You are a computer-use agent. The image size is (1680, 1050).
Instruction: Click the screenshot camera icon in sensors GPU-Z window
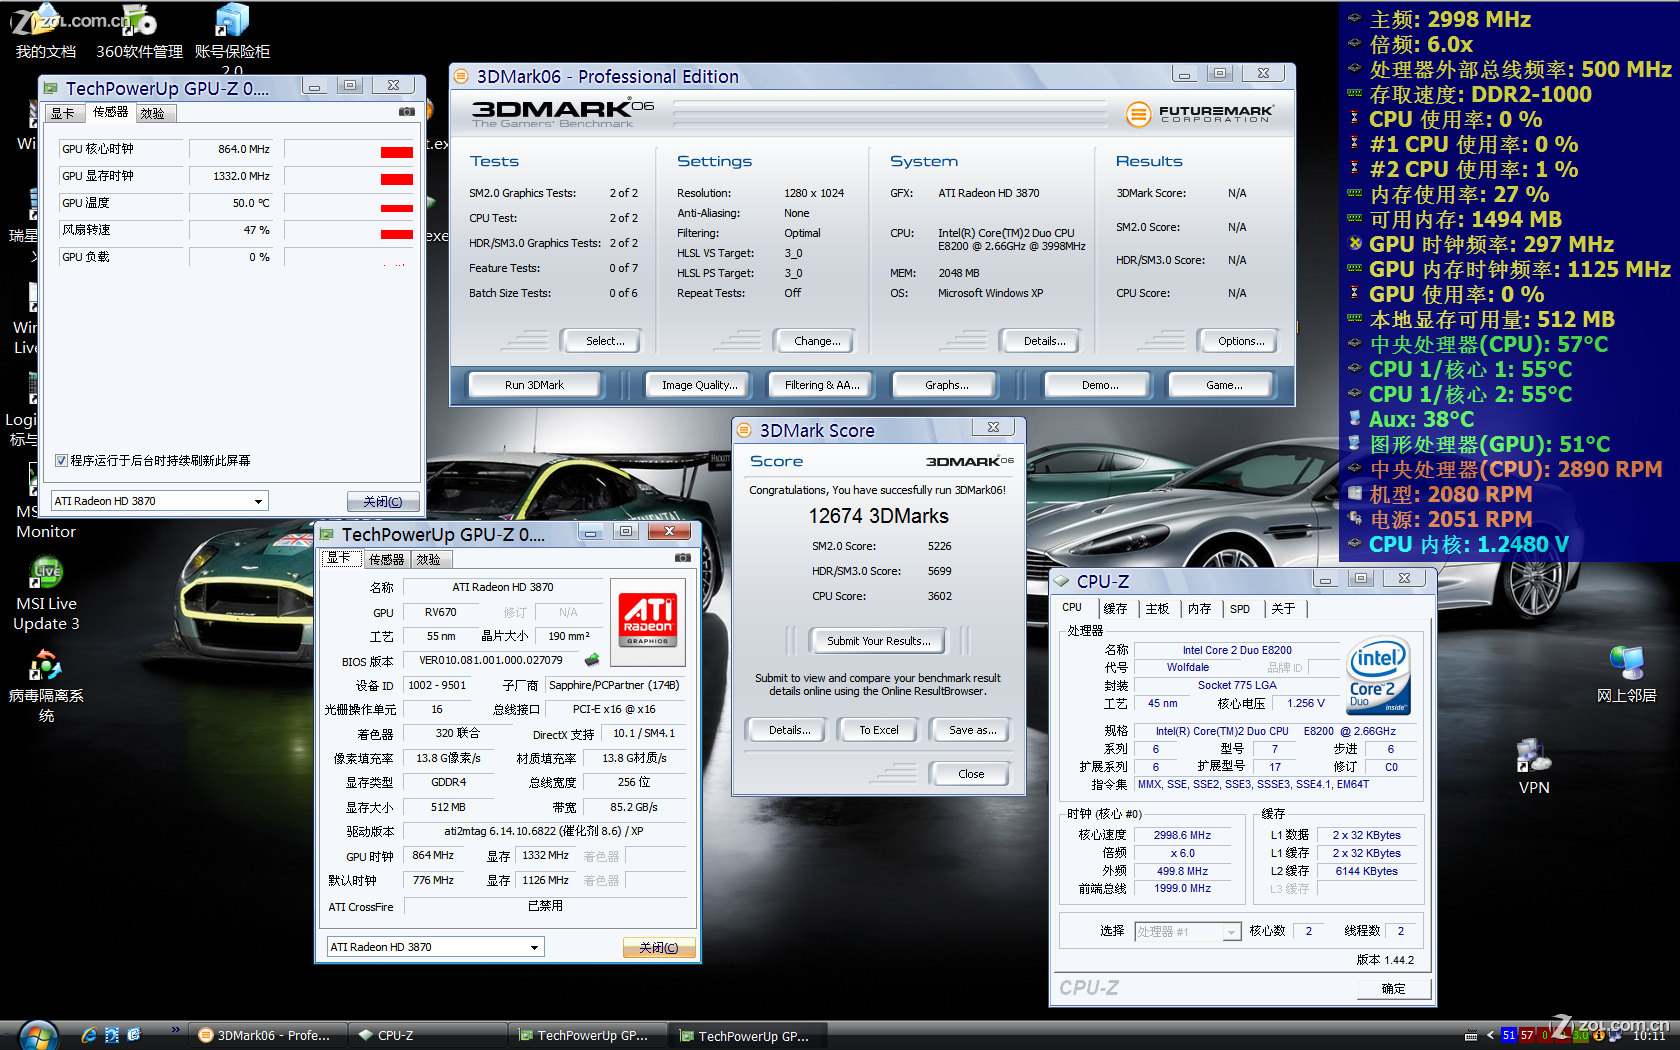click(407, 112)
